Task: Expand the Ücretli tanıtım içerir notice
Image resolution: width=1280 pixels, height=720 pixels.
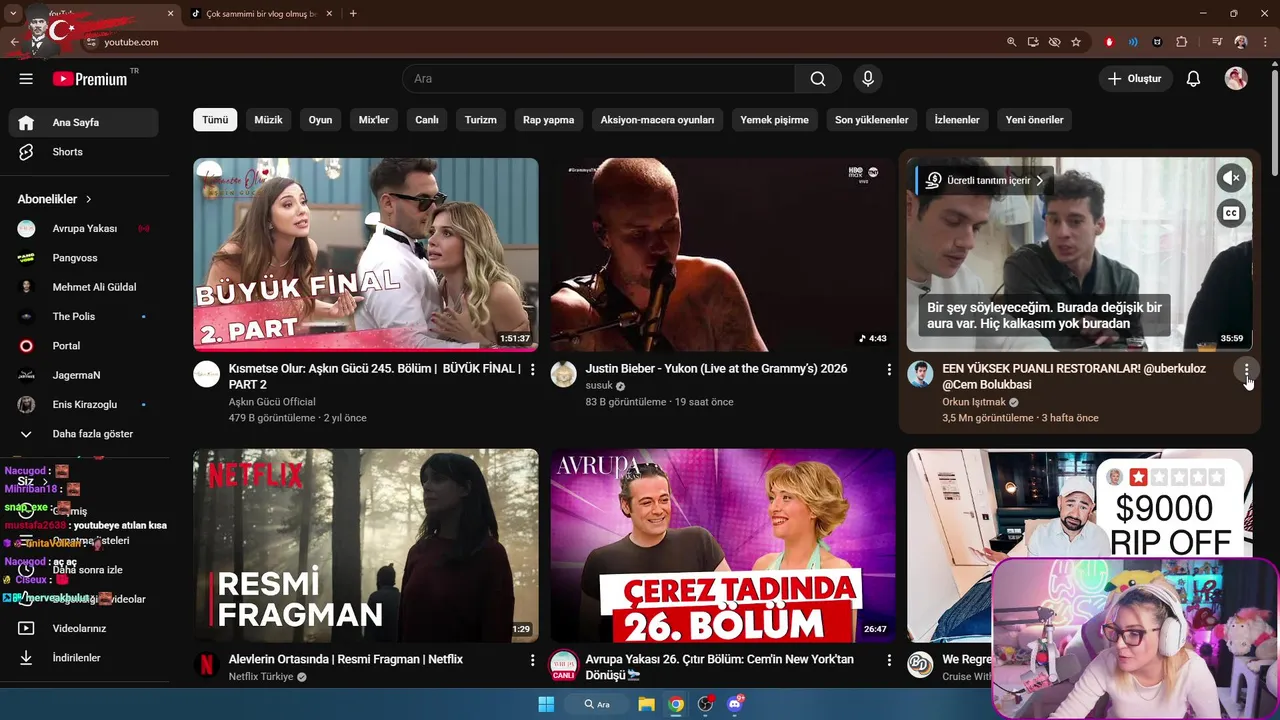Action: (x=984, y=181)
